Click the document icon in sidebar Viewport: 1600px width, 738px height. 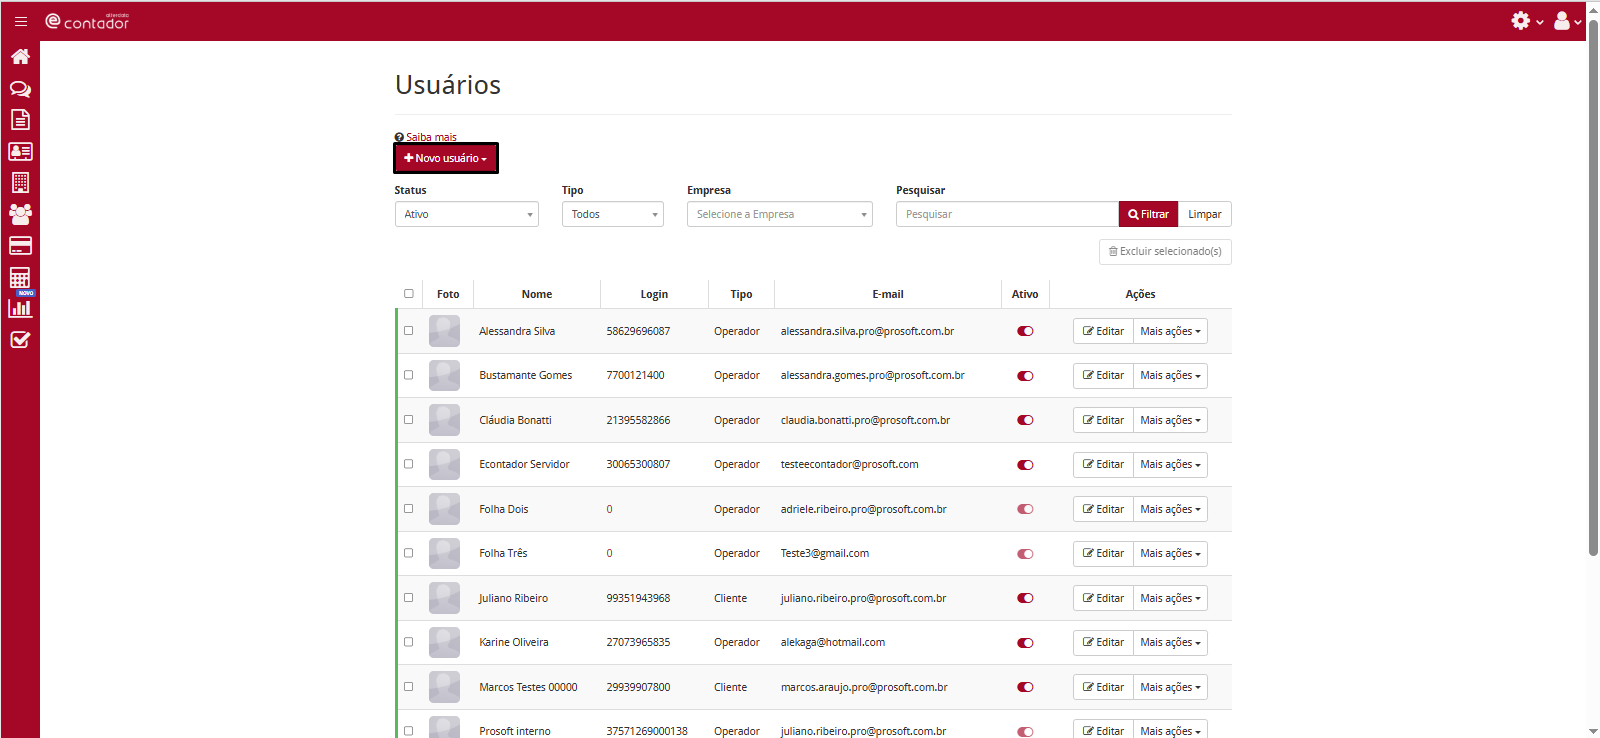[x=20, y=120]
